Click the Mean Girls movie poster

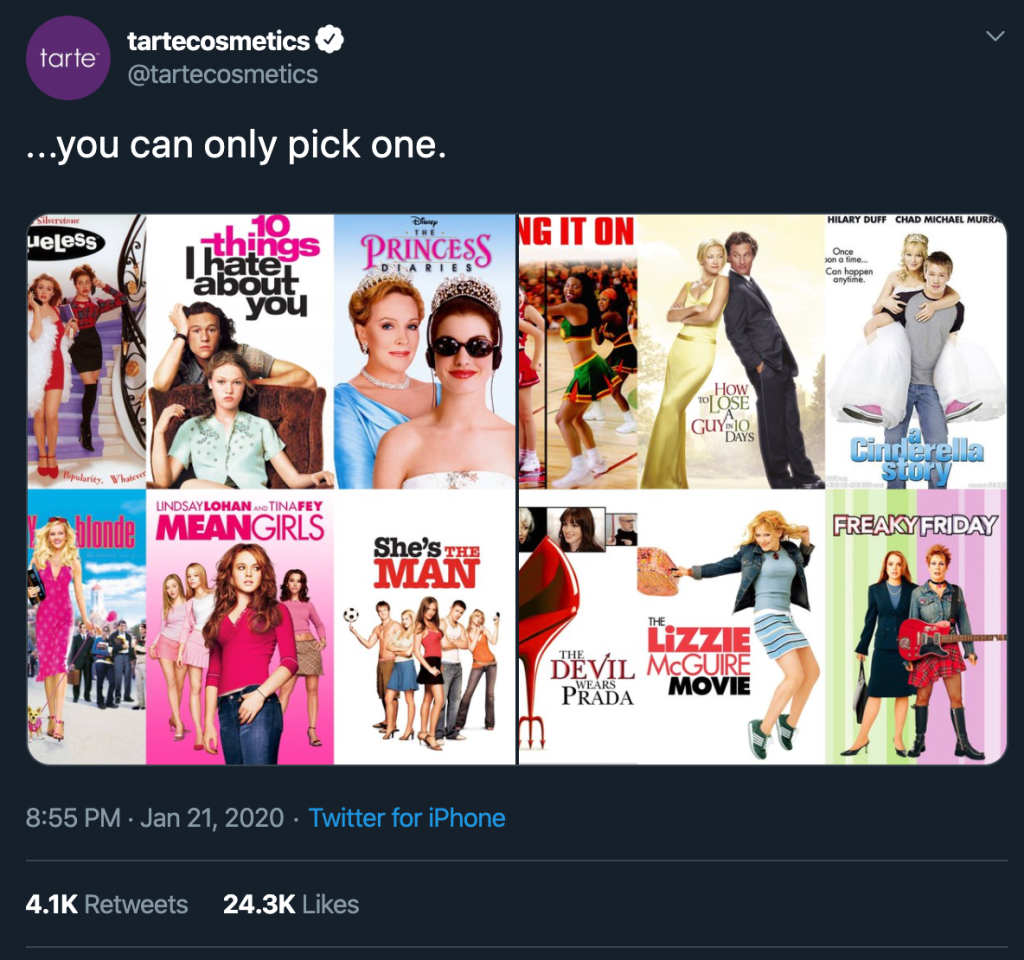point(240,627)
